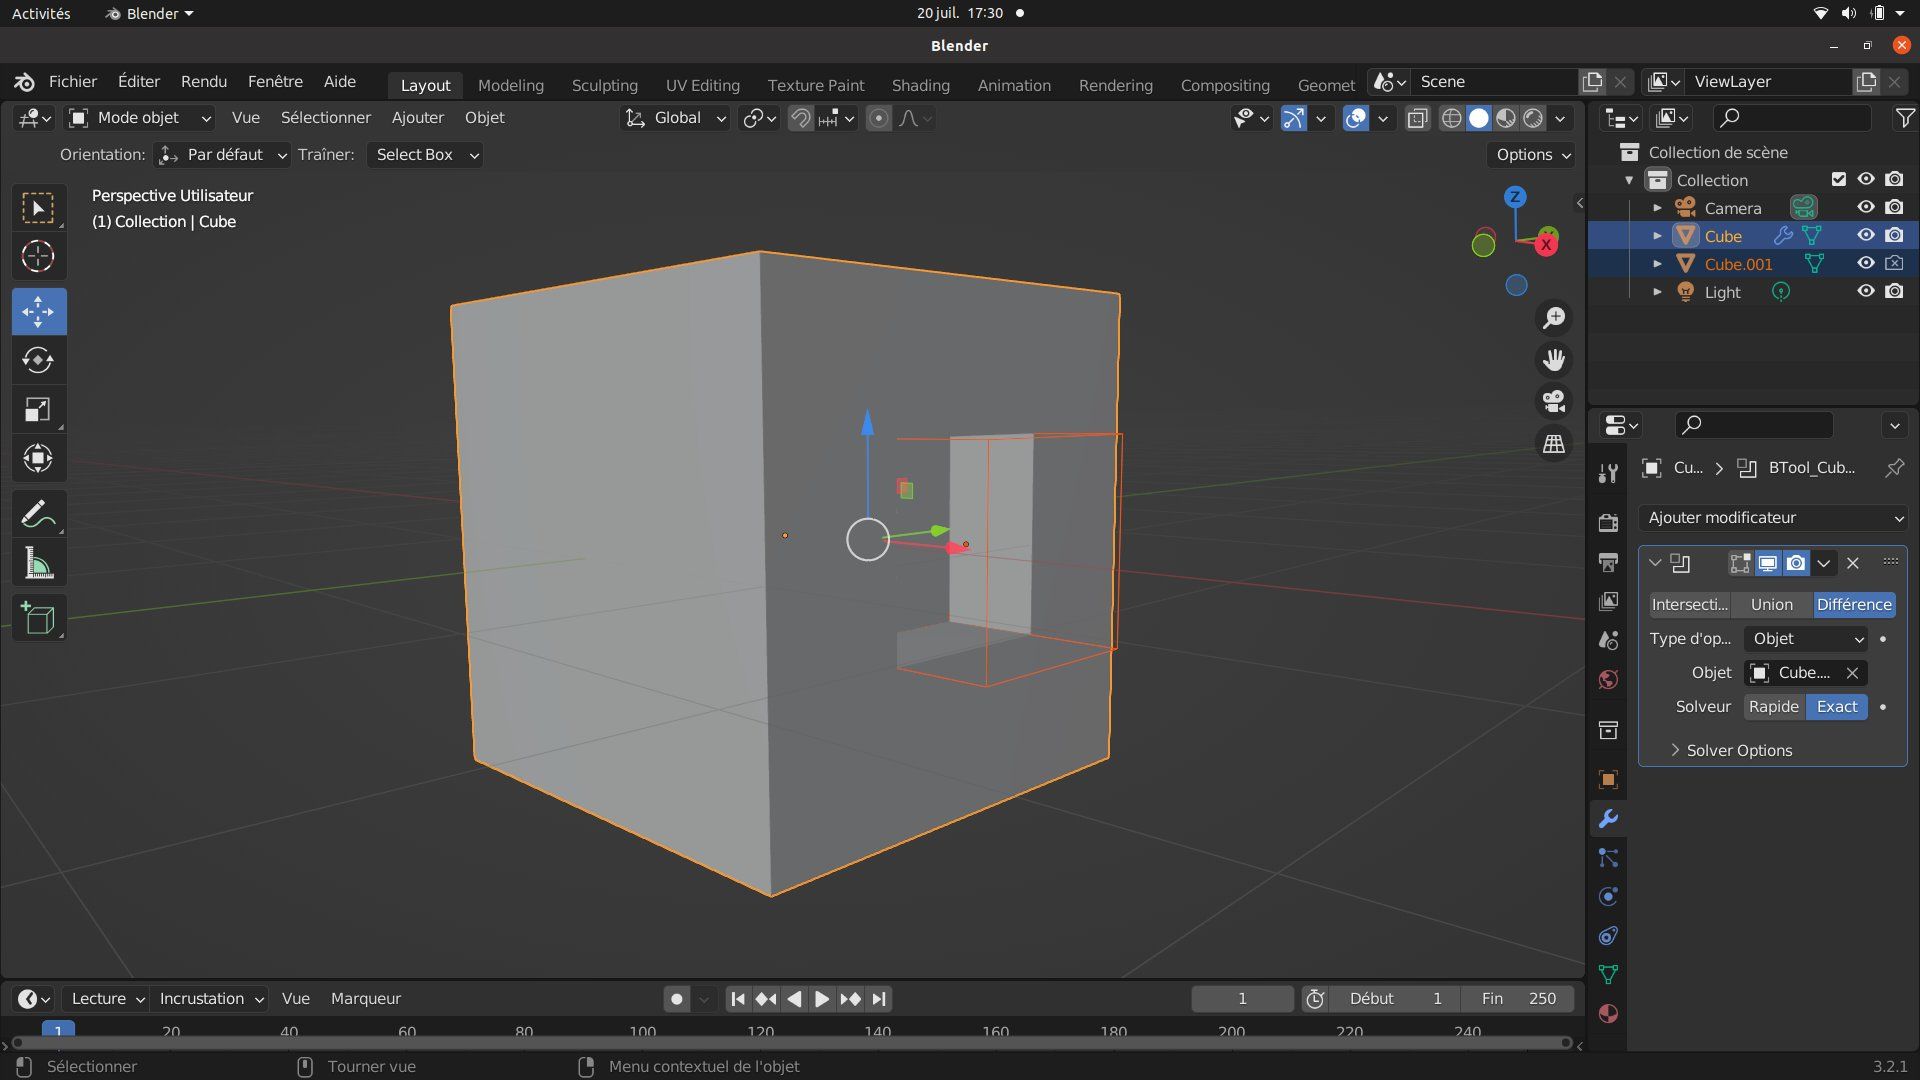Select the Measure tool

pyautogui.click(x=38, y=564)
